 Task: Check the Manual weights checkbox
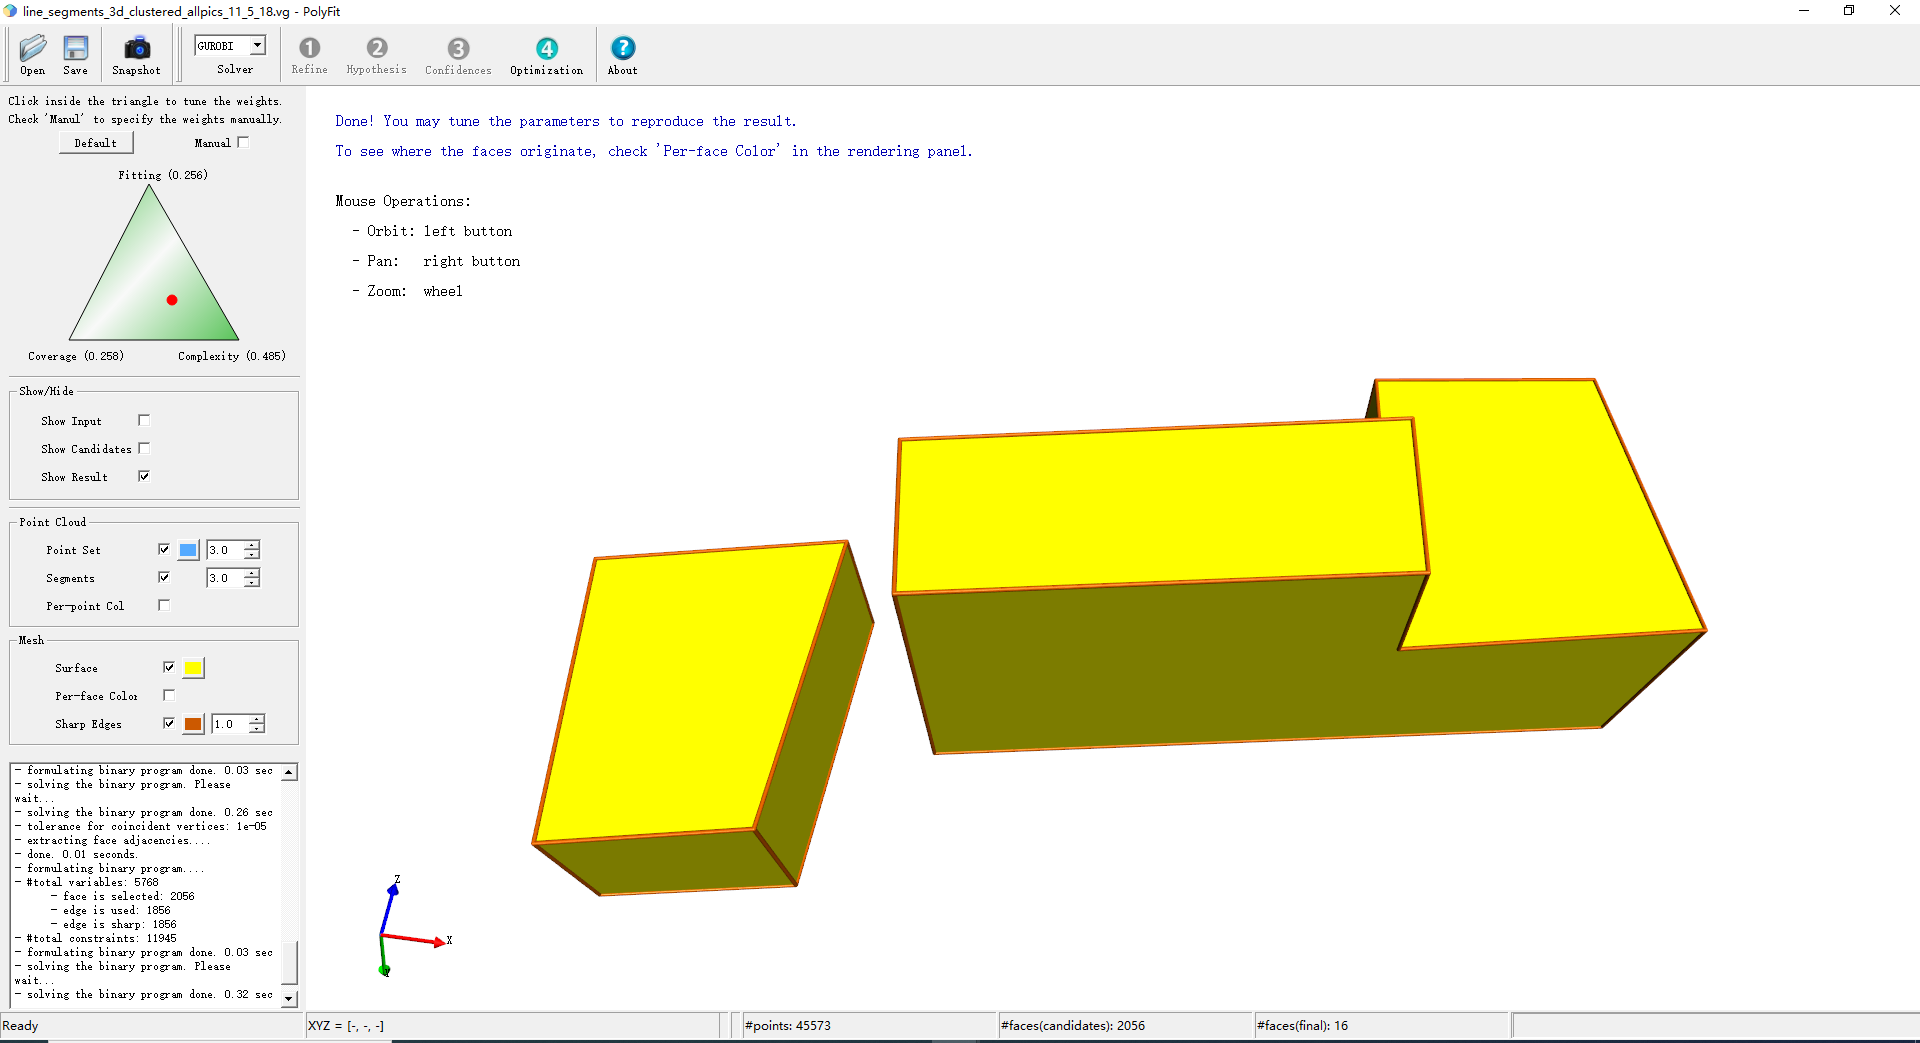click(x=243, y=142)
